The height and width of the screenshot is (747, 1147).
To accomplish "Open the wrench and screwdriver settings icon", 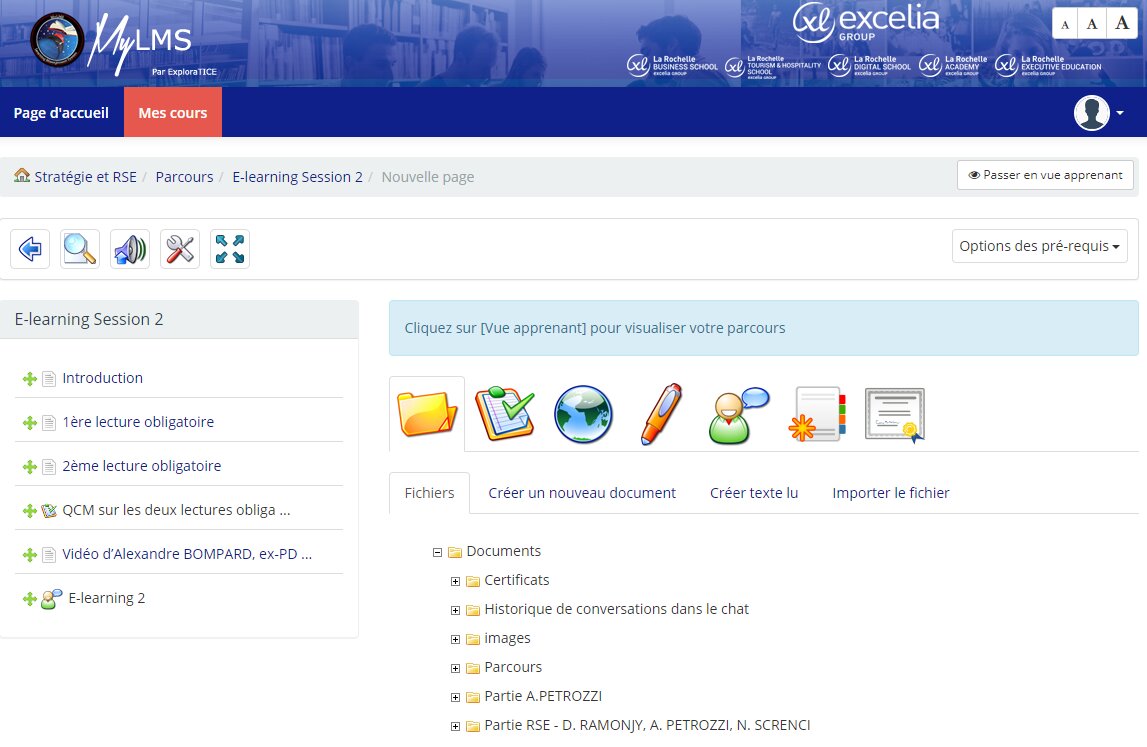I will click(x=180, y=249).
